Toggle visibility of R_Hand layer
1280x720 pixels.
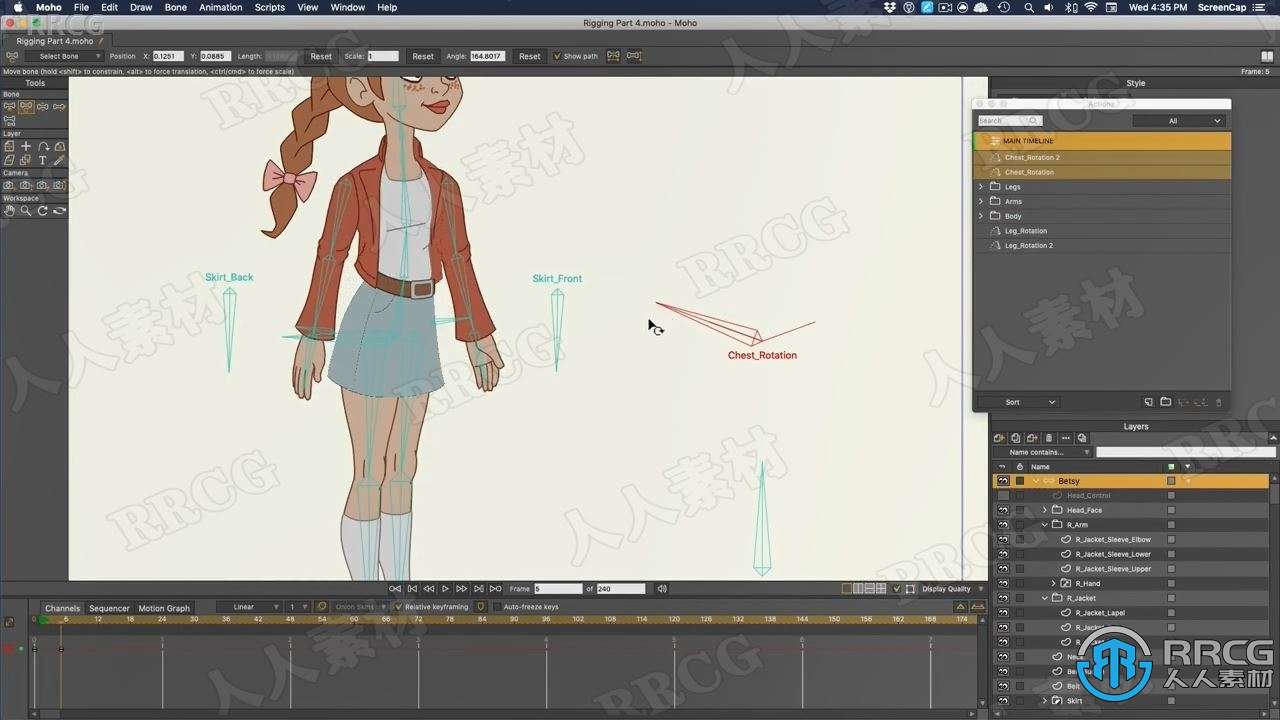pos(1003,583)
